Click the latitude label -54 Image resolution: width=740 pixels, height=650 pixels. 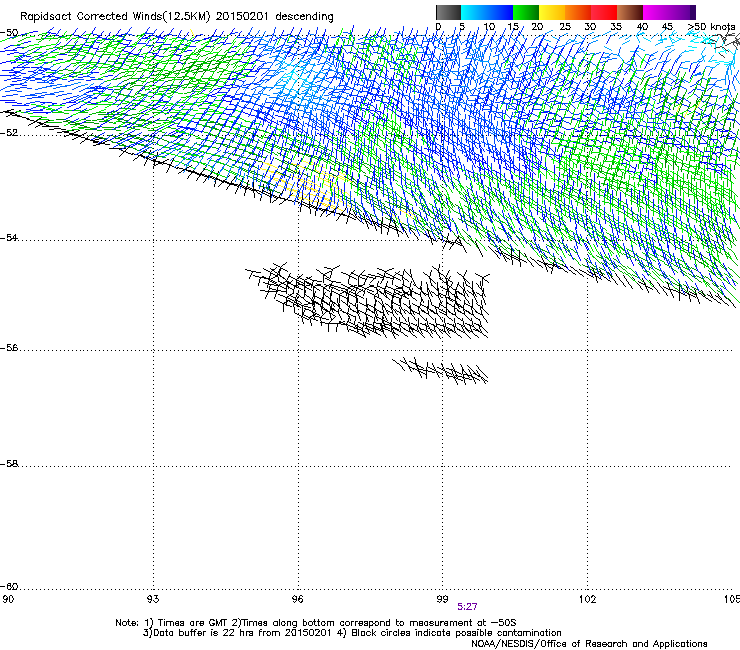tap(9, 237)
